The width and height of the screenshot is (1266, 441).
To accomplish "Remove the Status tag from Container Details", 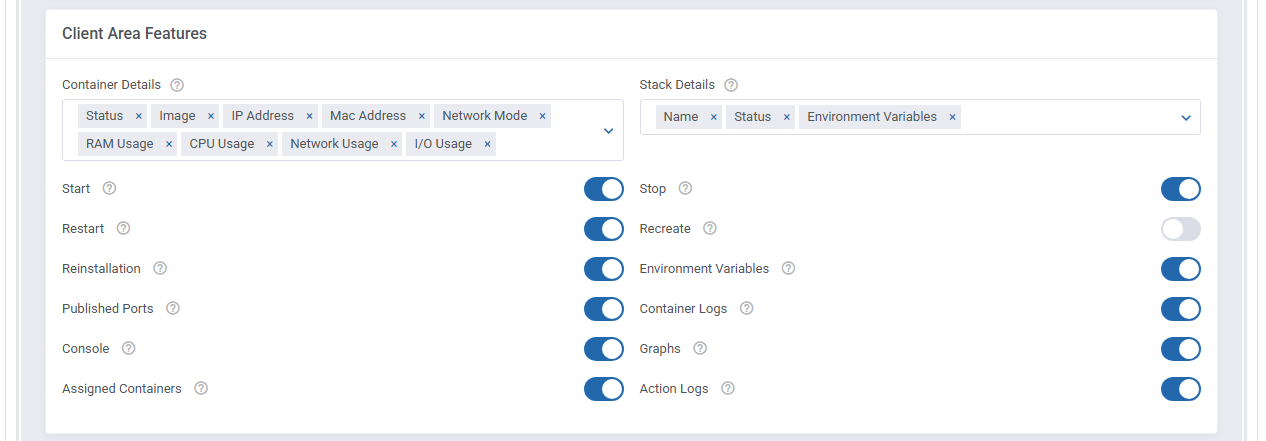I will pos(138,116).
